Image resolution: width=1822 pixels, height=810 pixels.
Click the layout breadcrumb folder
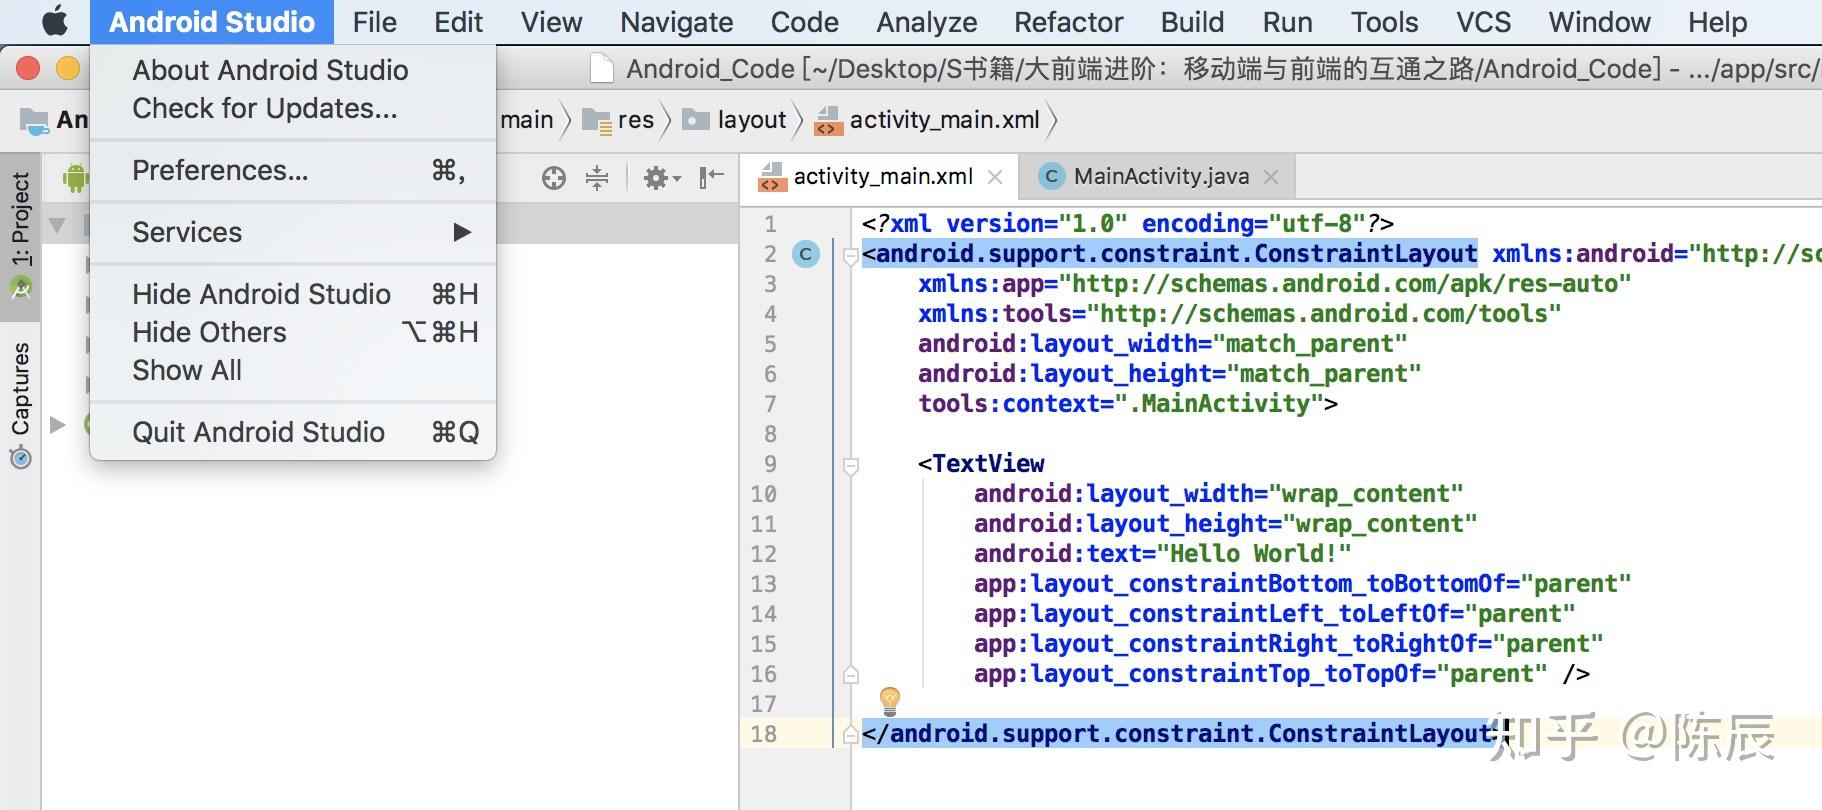coord(735,120)
